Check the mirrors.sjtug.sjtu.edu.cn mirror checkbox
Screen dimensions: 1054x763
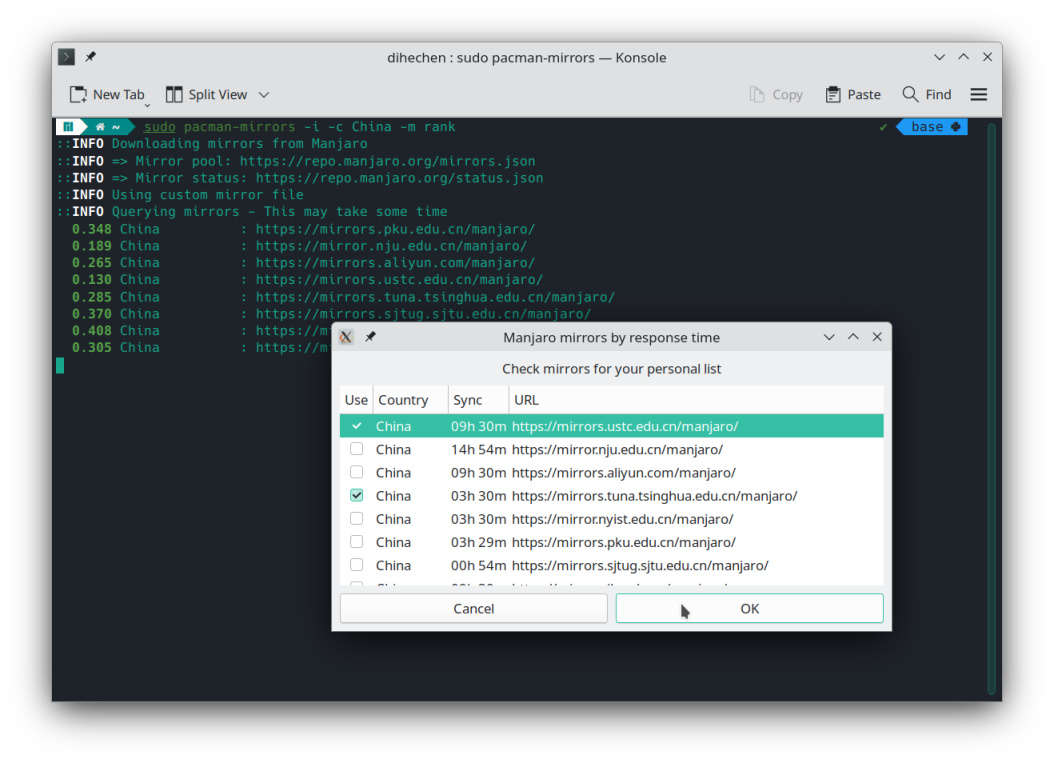coord(356,565)
